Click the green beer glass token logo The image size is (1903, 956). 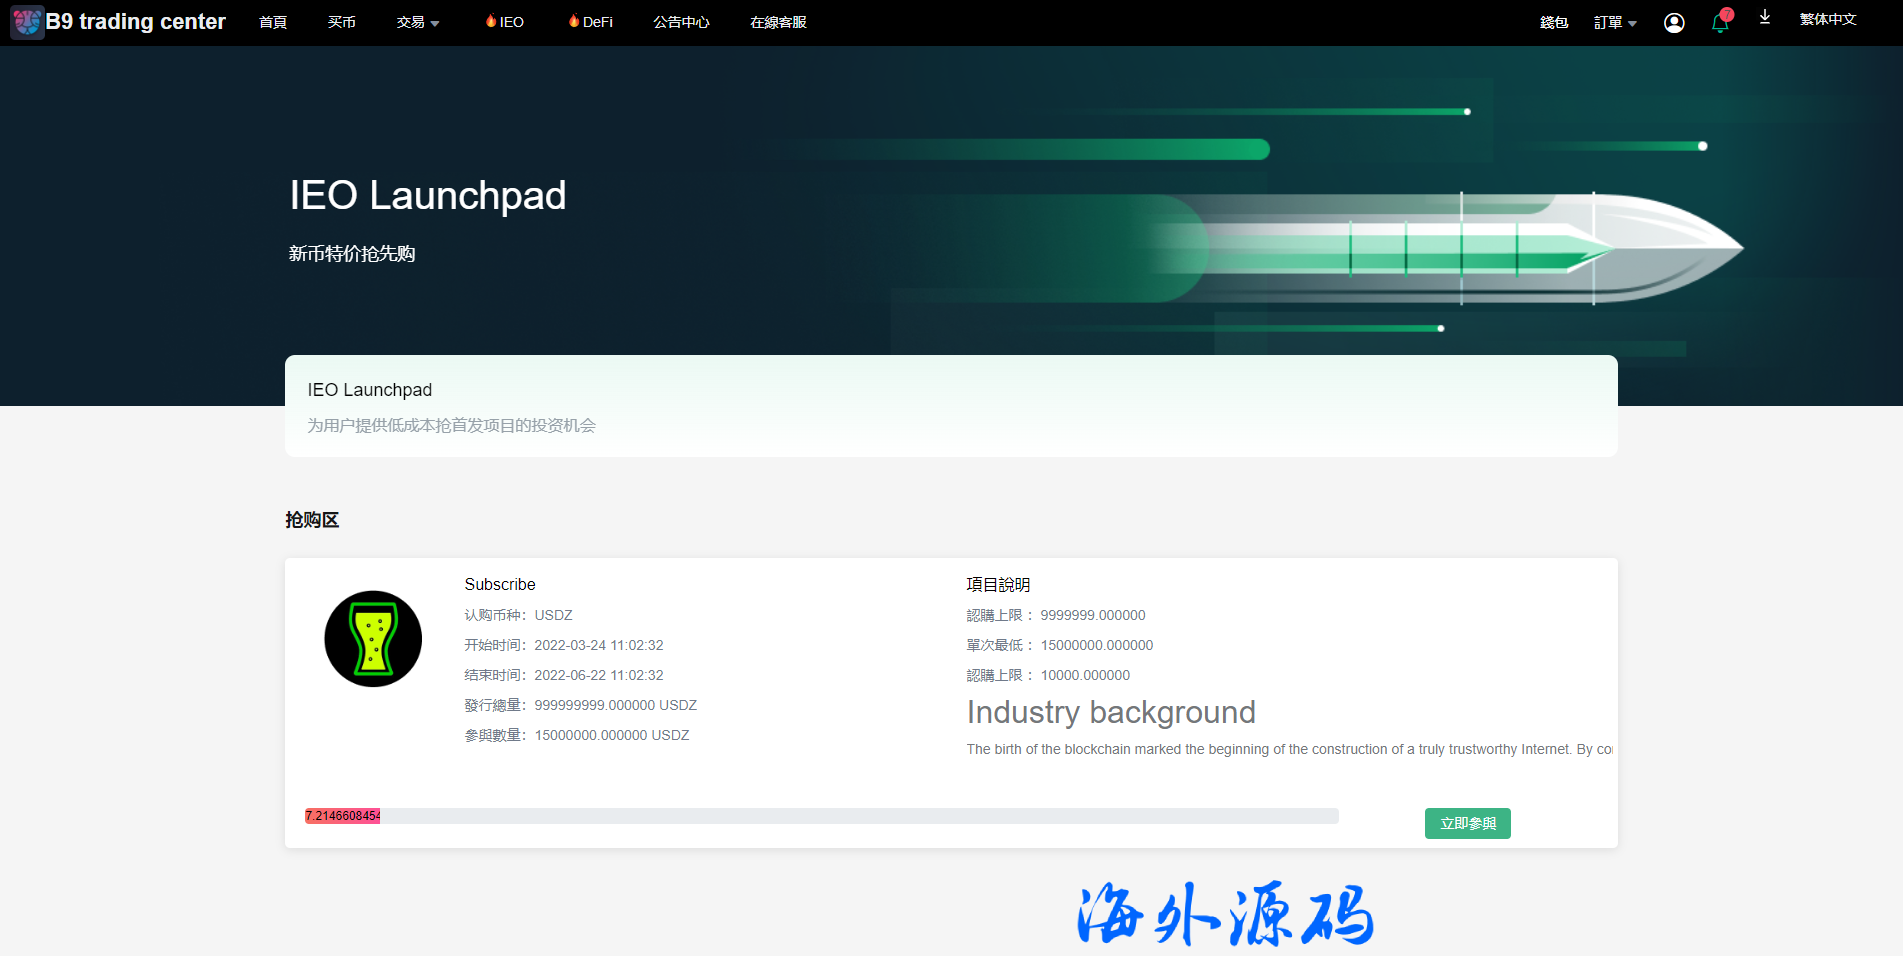pyautogui.click(x=373, y=639)
